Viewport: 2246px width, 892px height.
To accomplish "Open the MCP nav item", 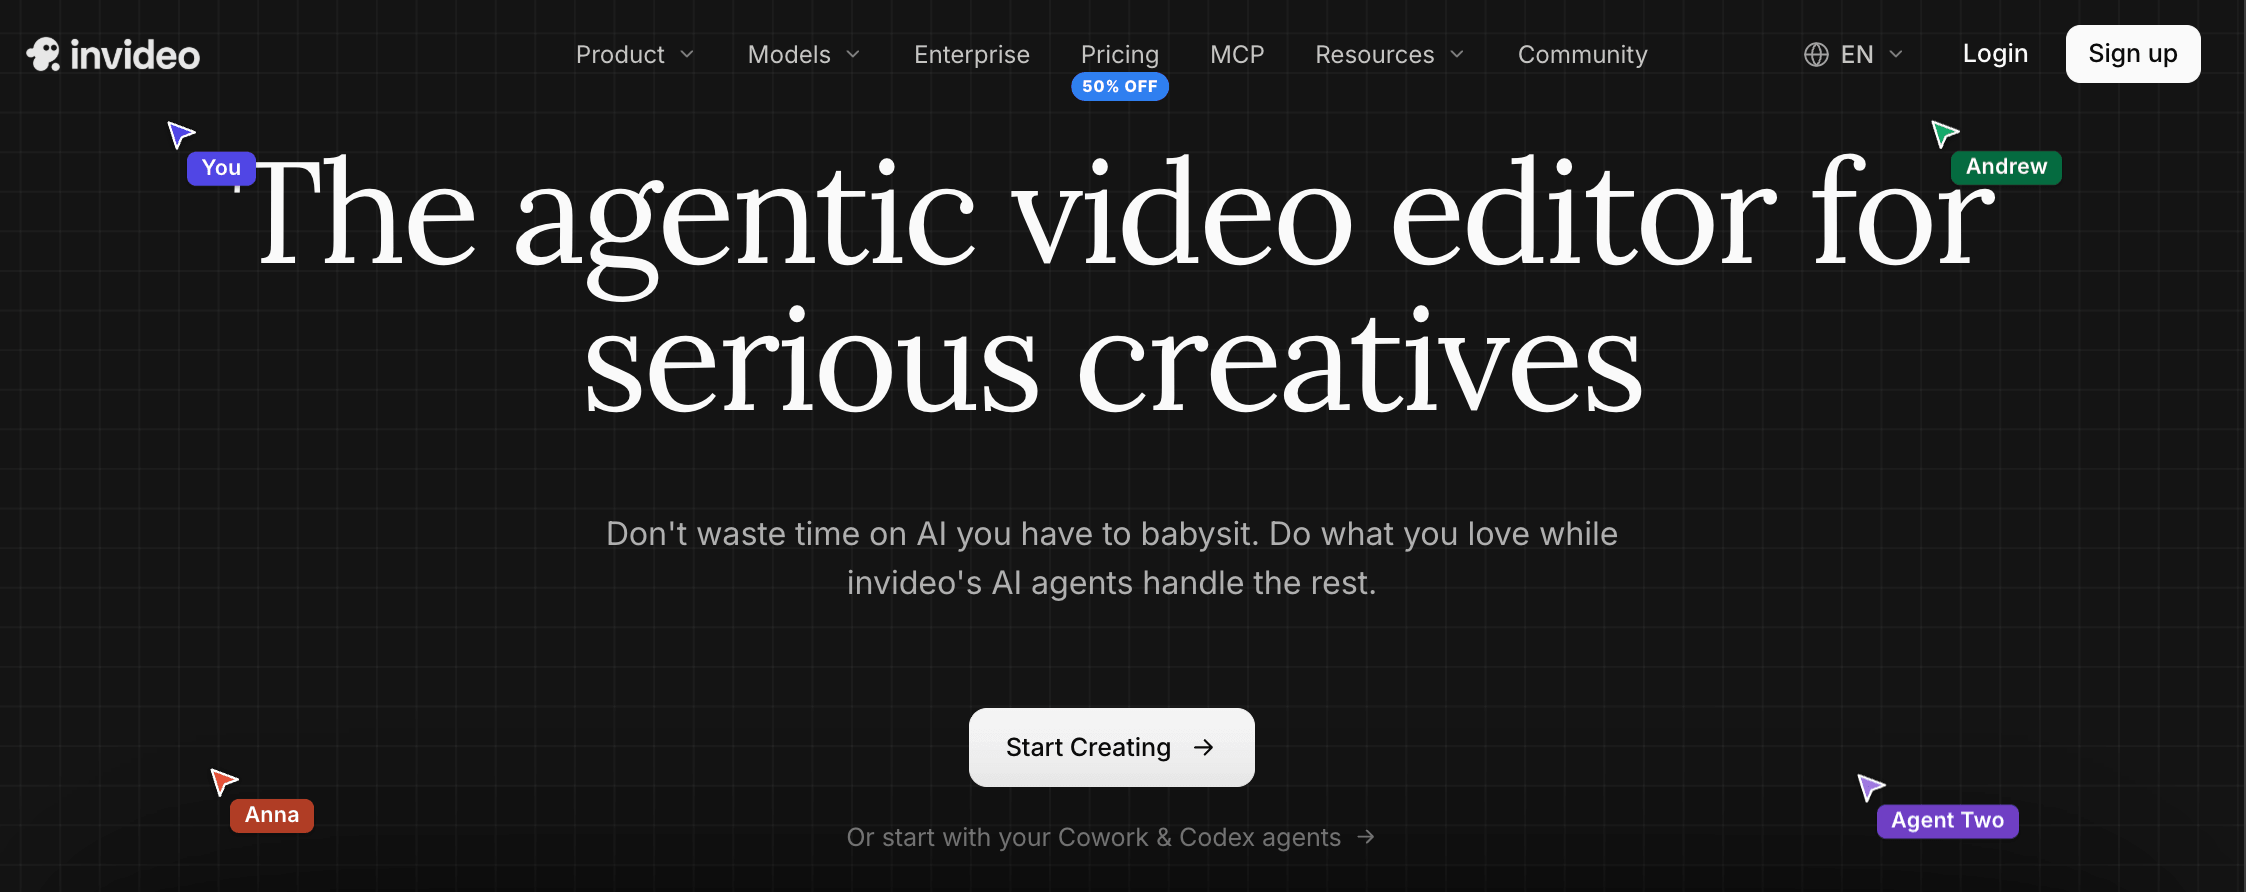I will [1237, 54].
